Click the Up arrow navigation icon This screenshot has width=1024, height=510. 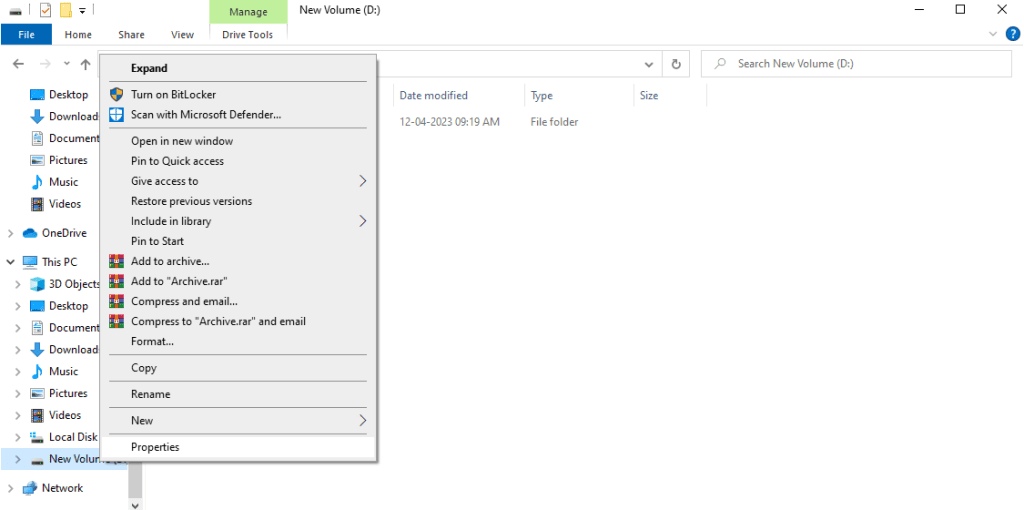pos(85,64)
